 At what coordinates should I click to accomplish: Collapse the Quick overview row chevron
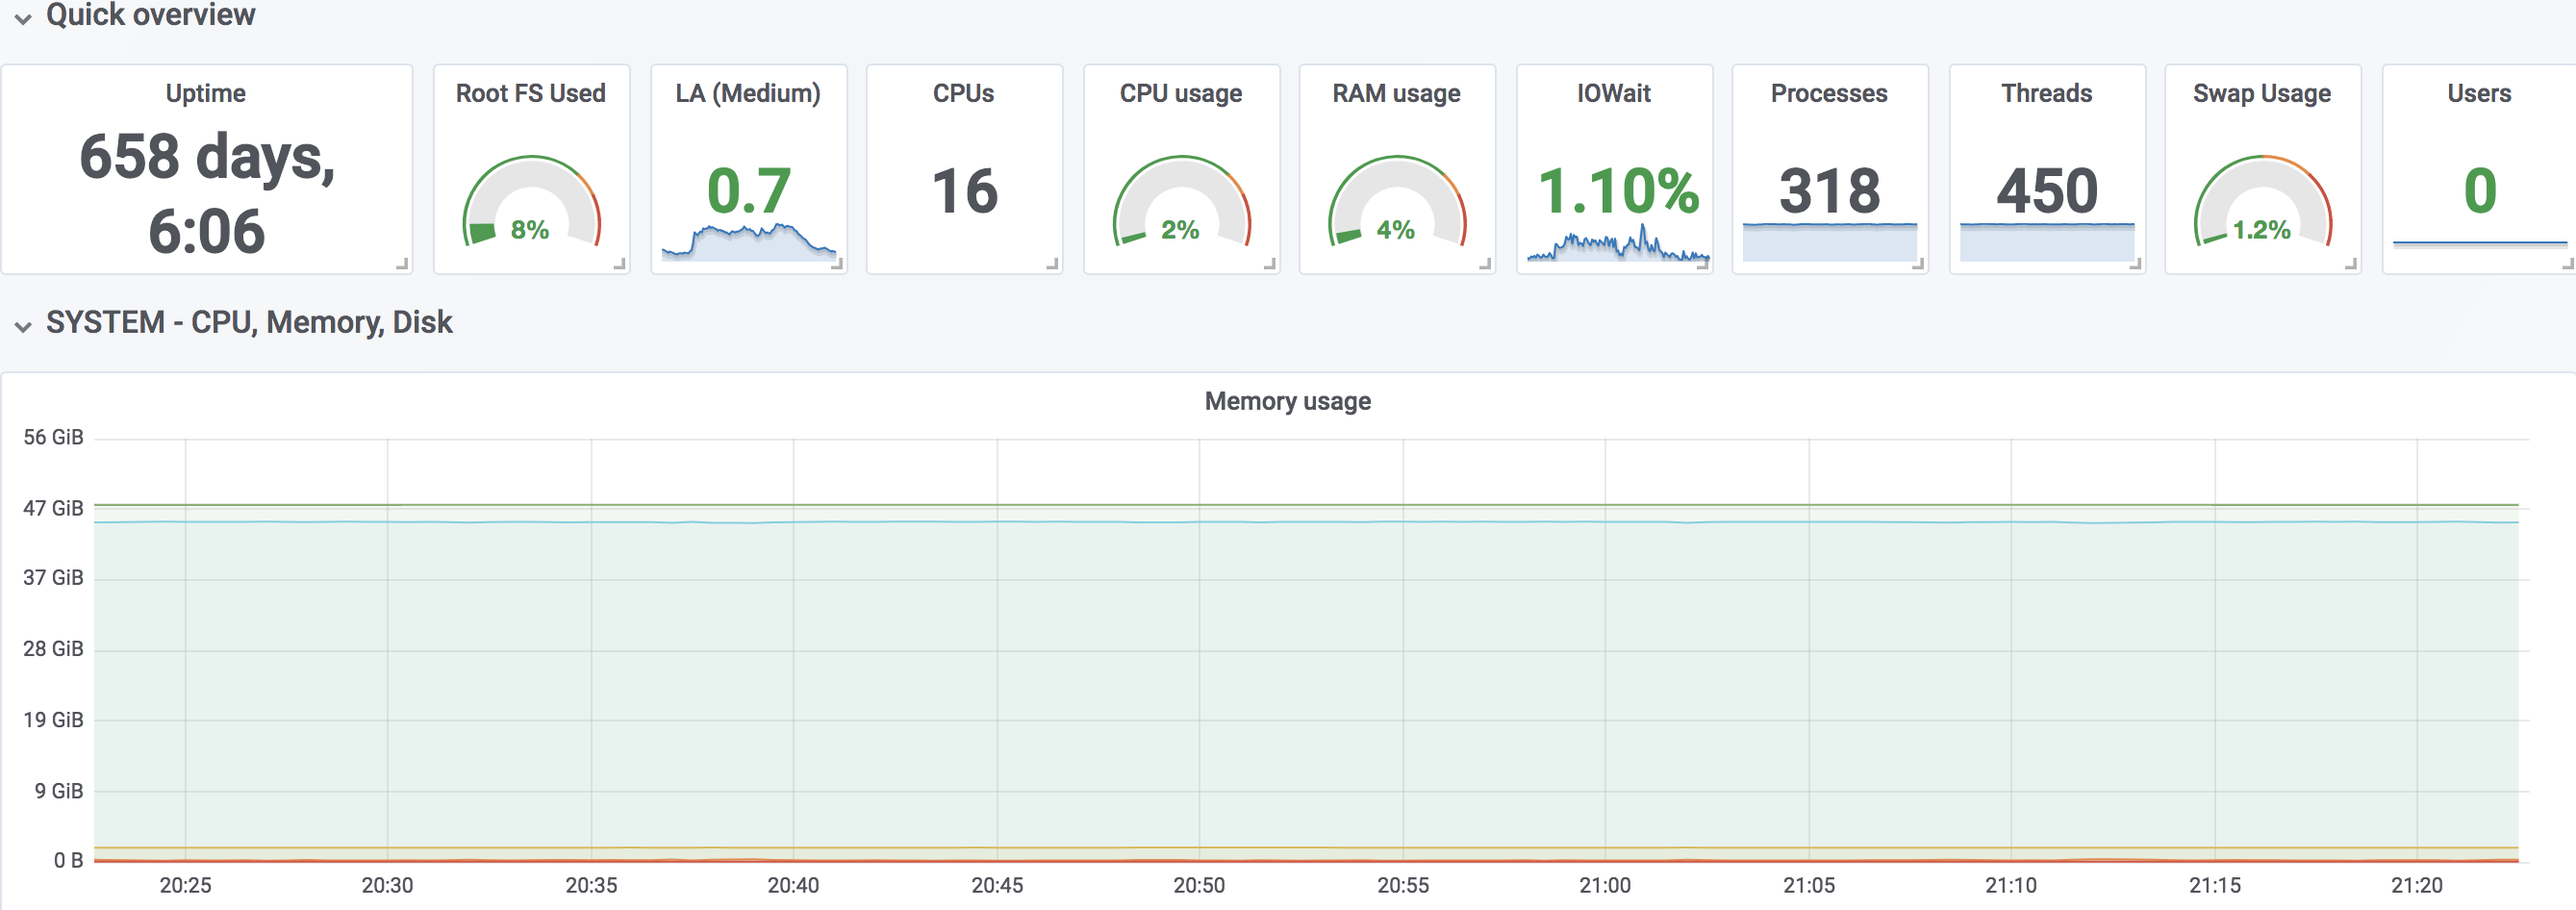(23, 18)
